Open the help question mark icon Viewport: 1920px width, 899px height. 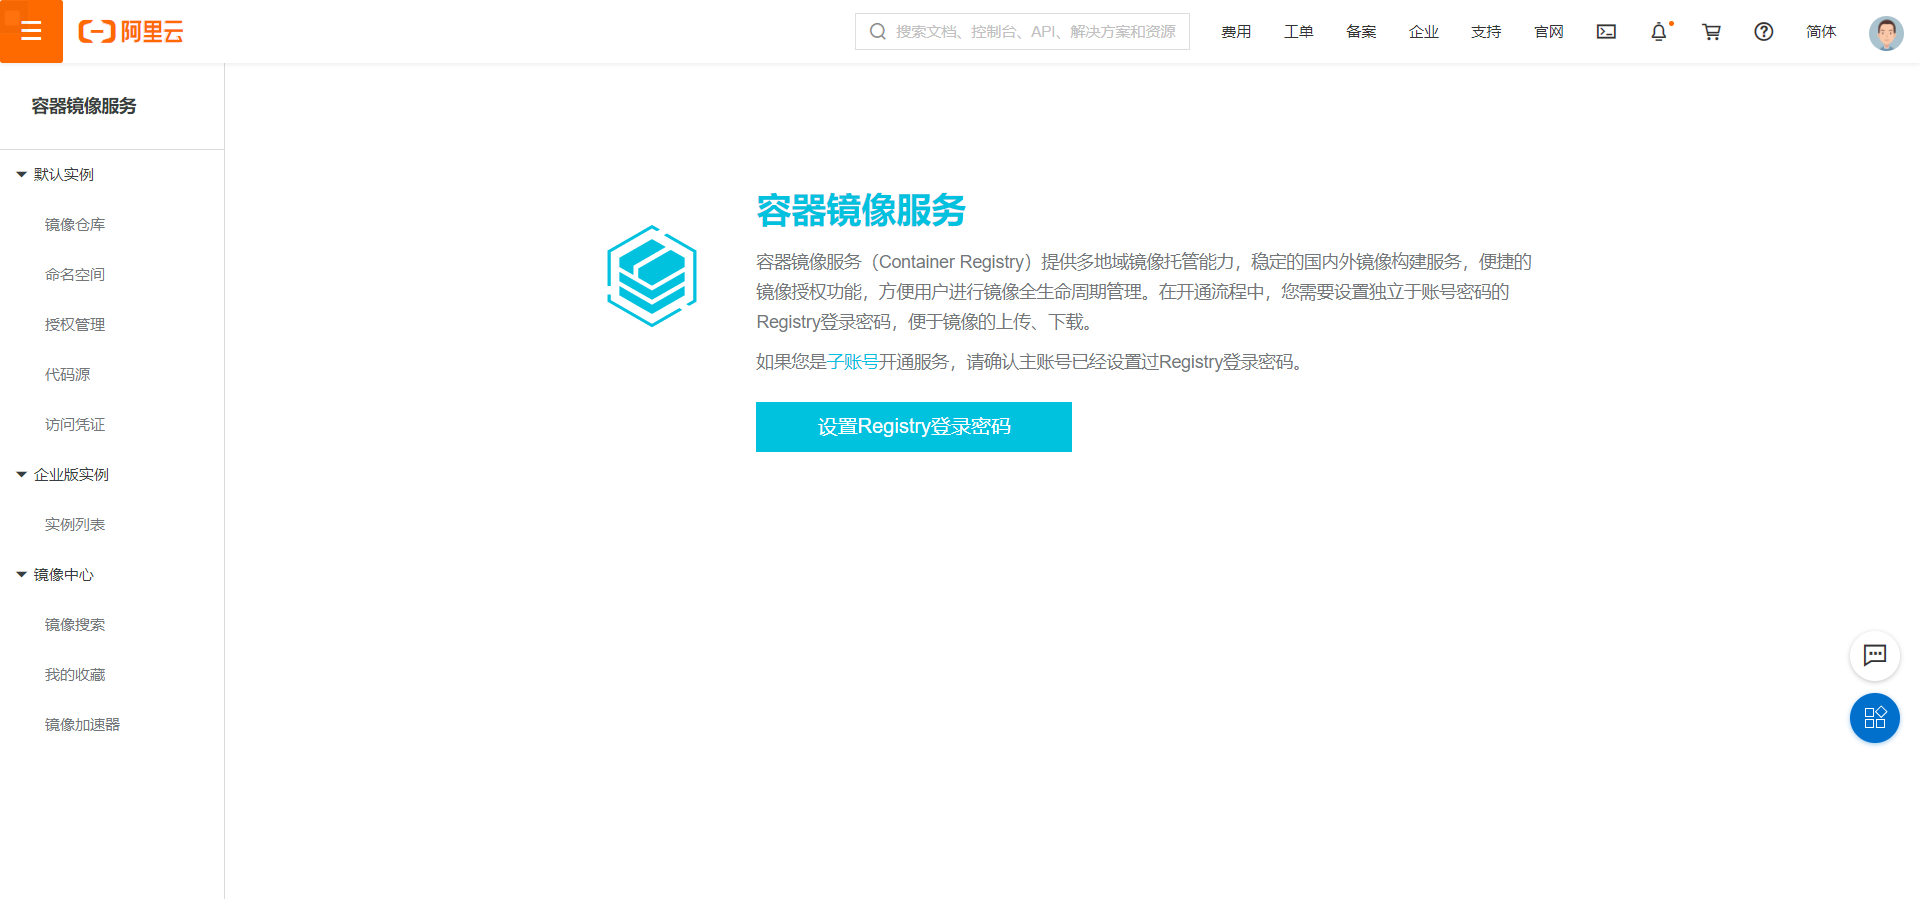pos(1764,32)
